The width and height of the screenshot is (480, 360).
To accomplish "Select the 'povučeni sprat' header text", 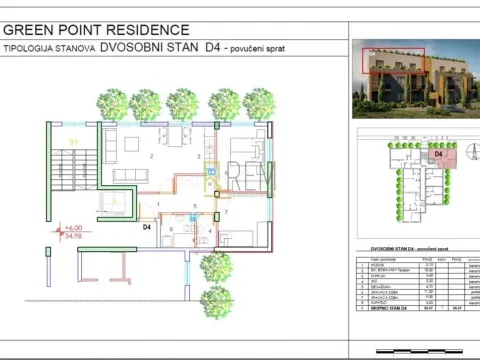I will (258, 49).
